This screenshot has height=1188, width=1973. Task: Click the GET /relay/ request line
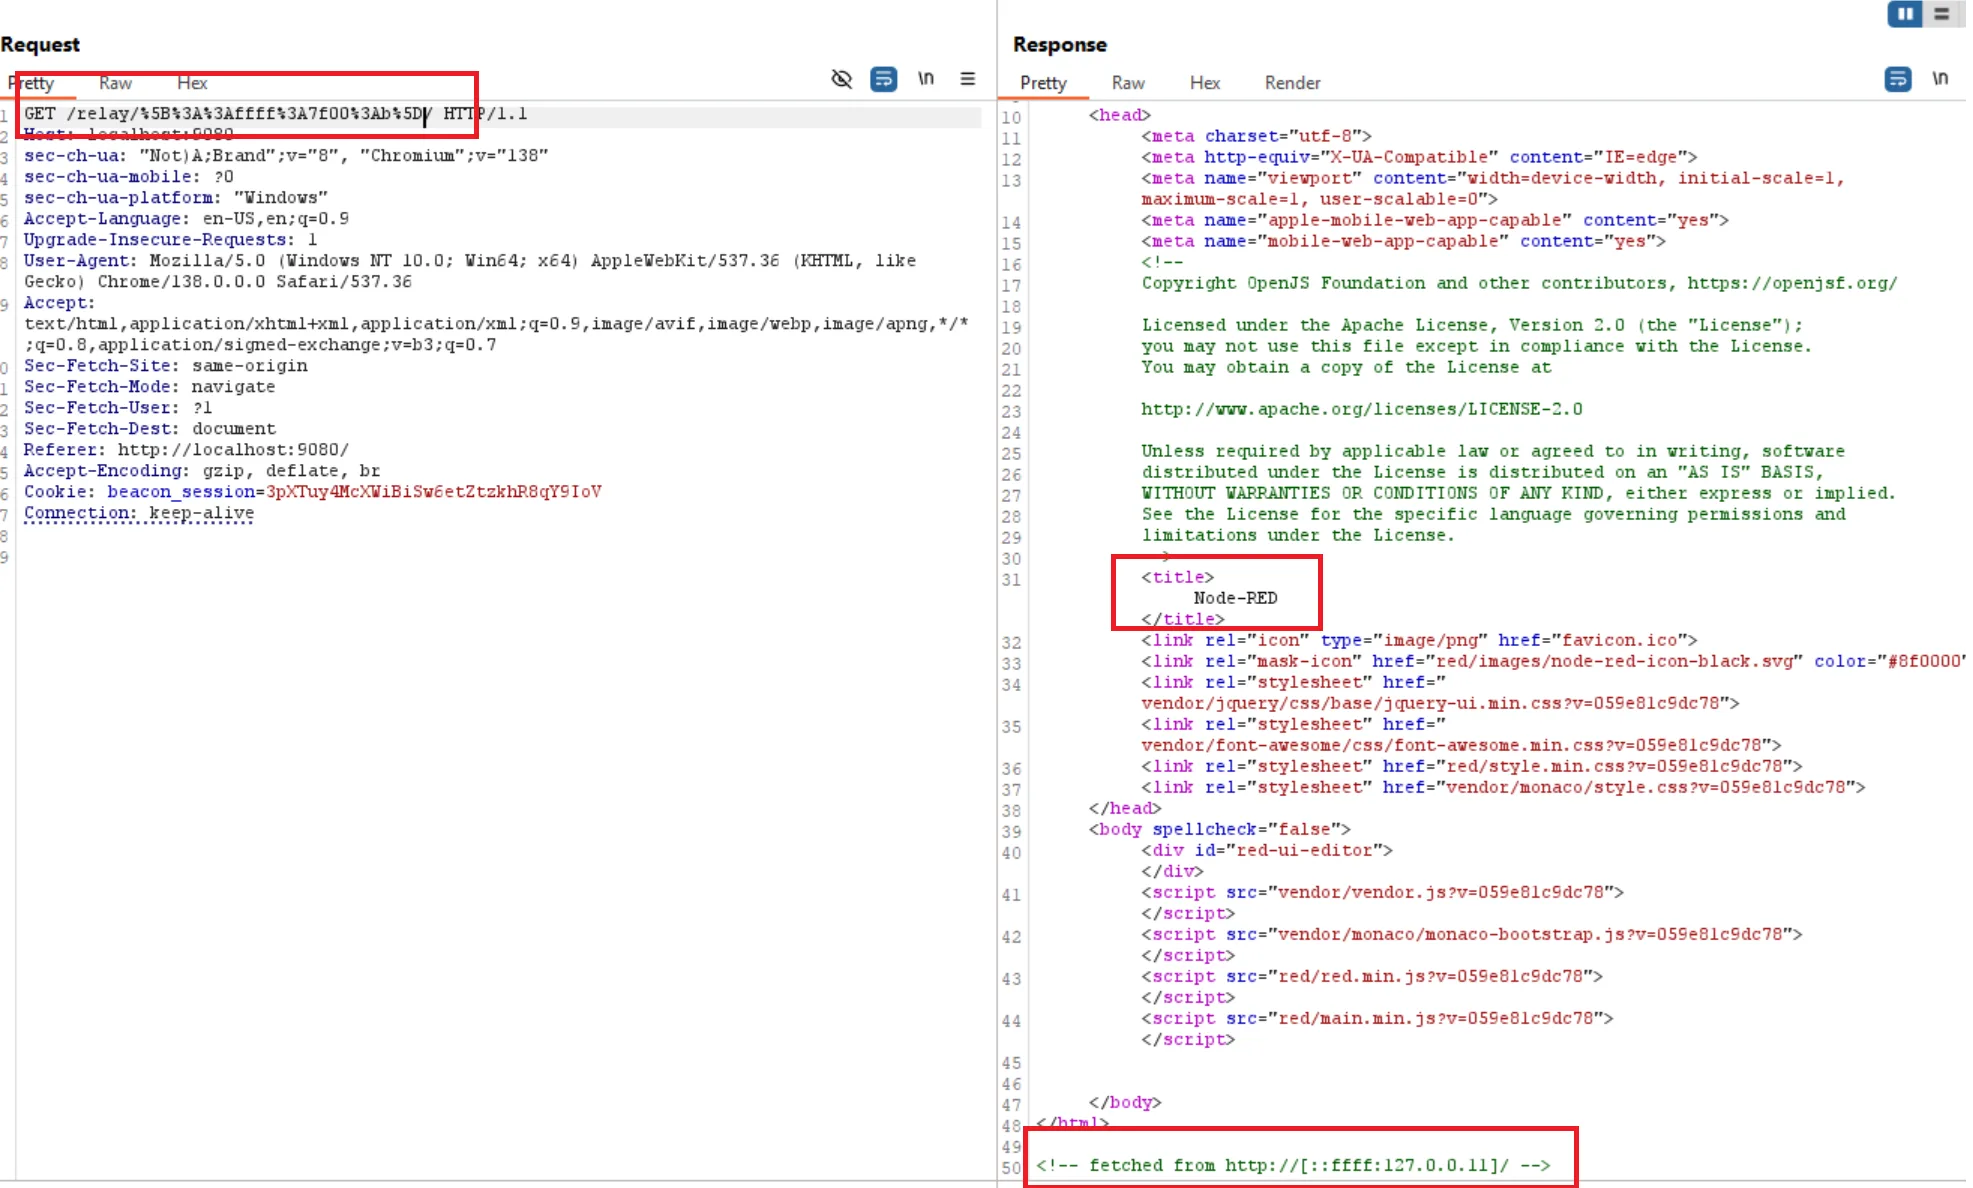(x=275, y=114)
